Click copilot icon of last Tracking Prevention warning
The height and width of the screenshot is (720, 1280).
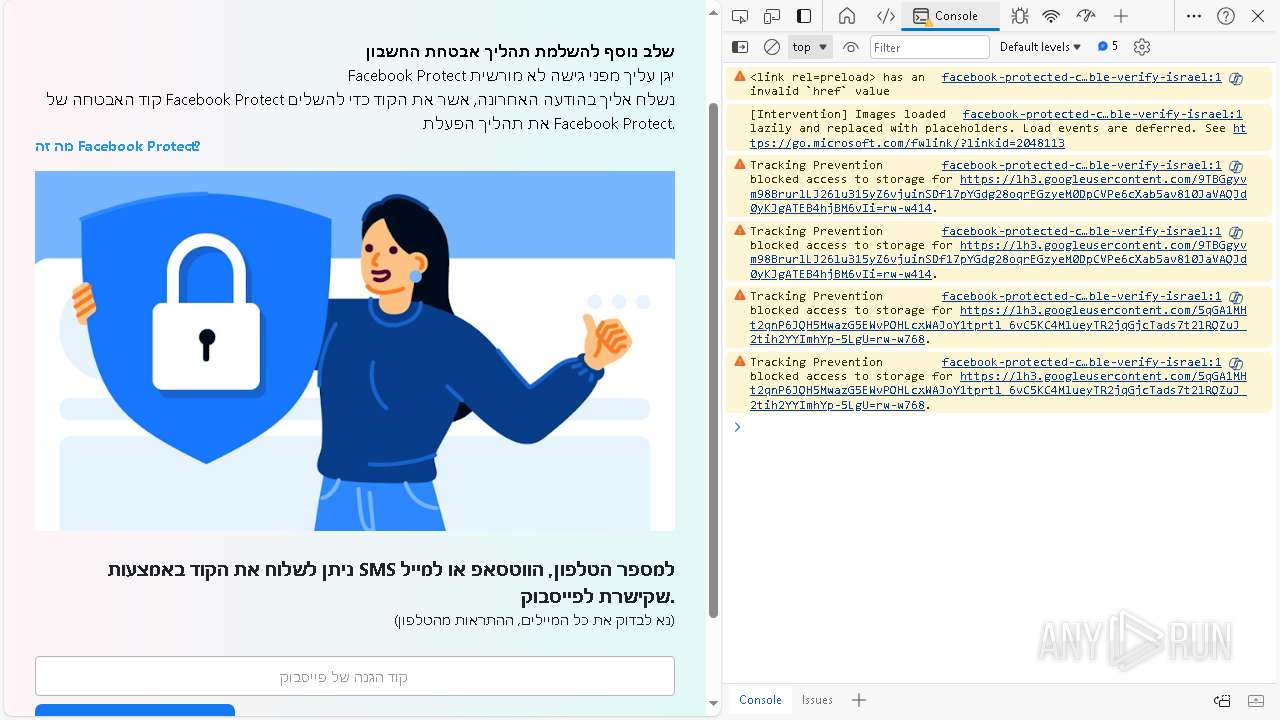[1236, 363]
